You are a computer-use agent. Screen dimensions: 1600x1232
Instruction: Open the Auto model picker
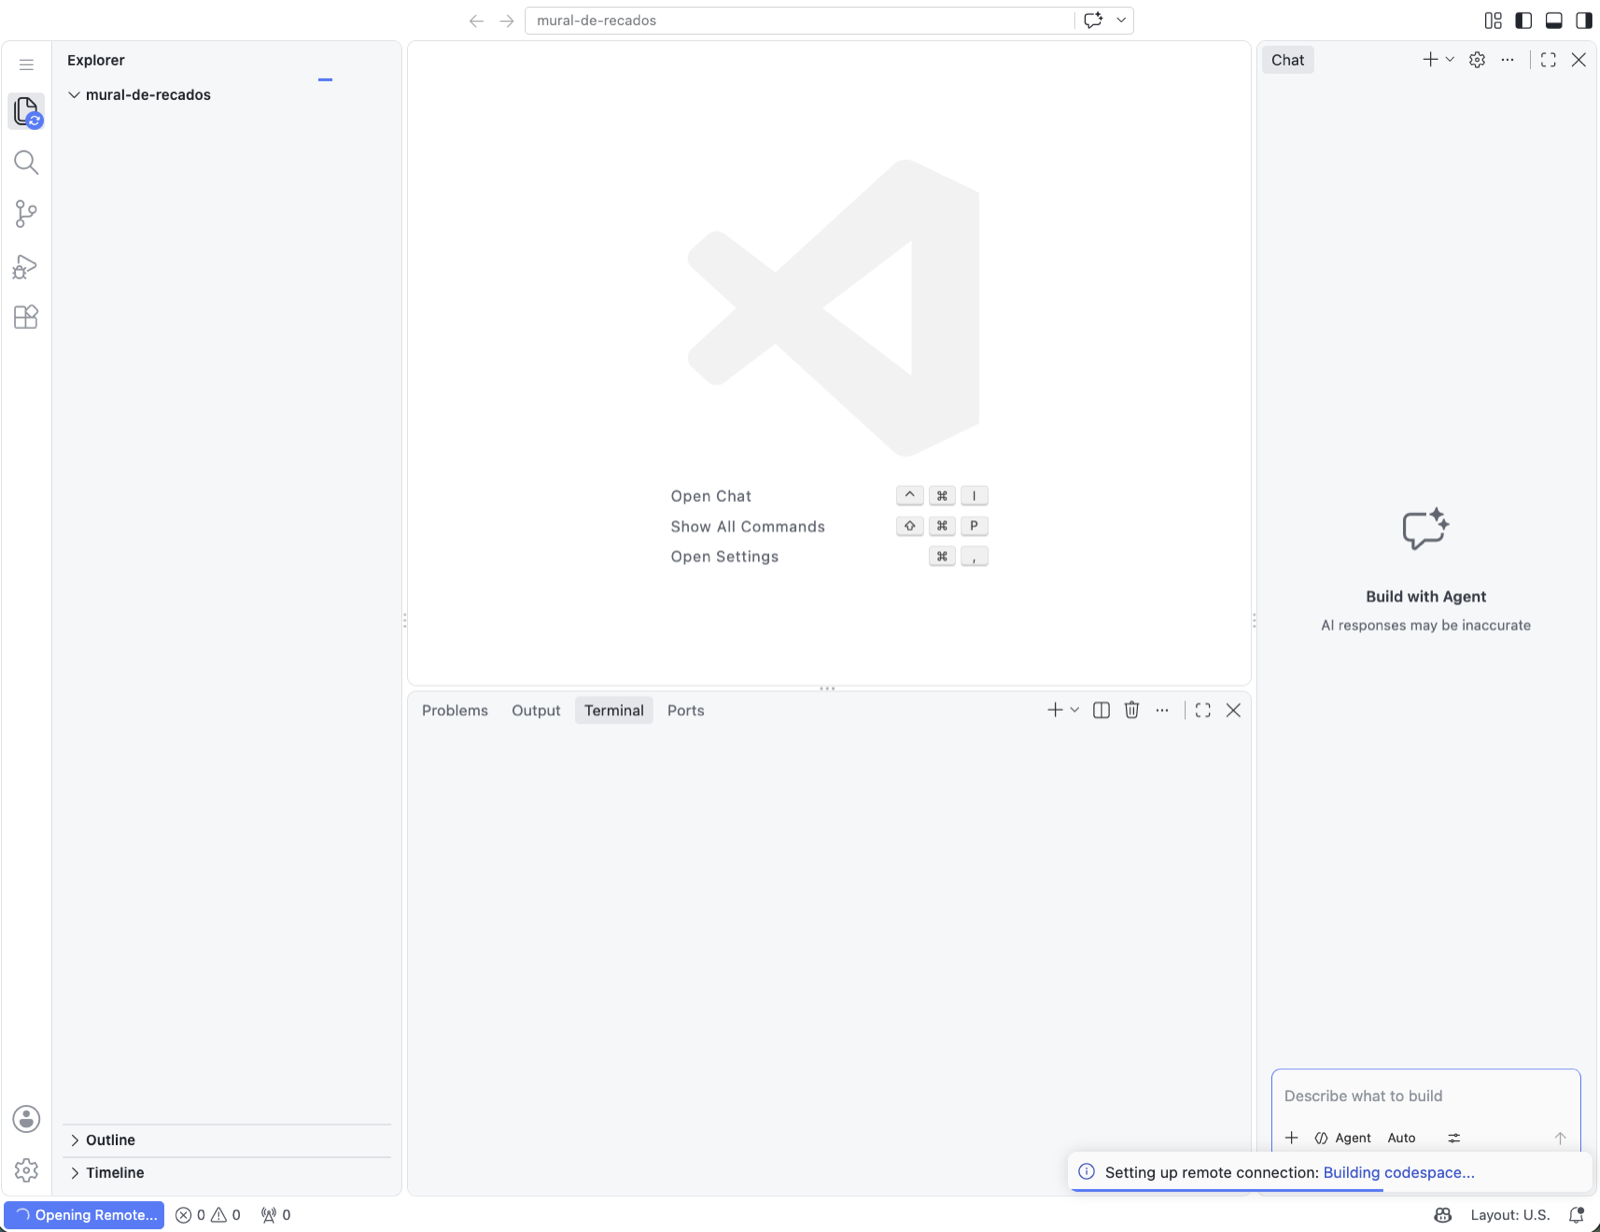[1402, 1138]
